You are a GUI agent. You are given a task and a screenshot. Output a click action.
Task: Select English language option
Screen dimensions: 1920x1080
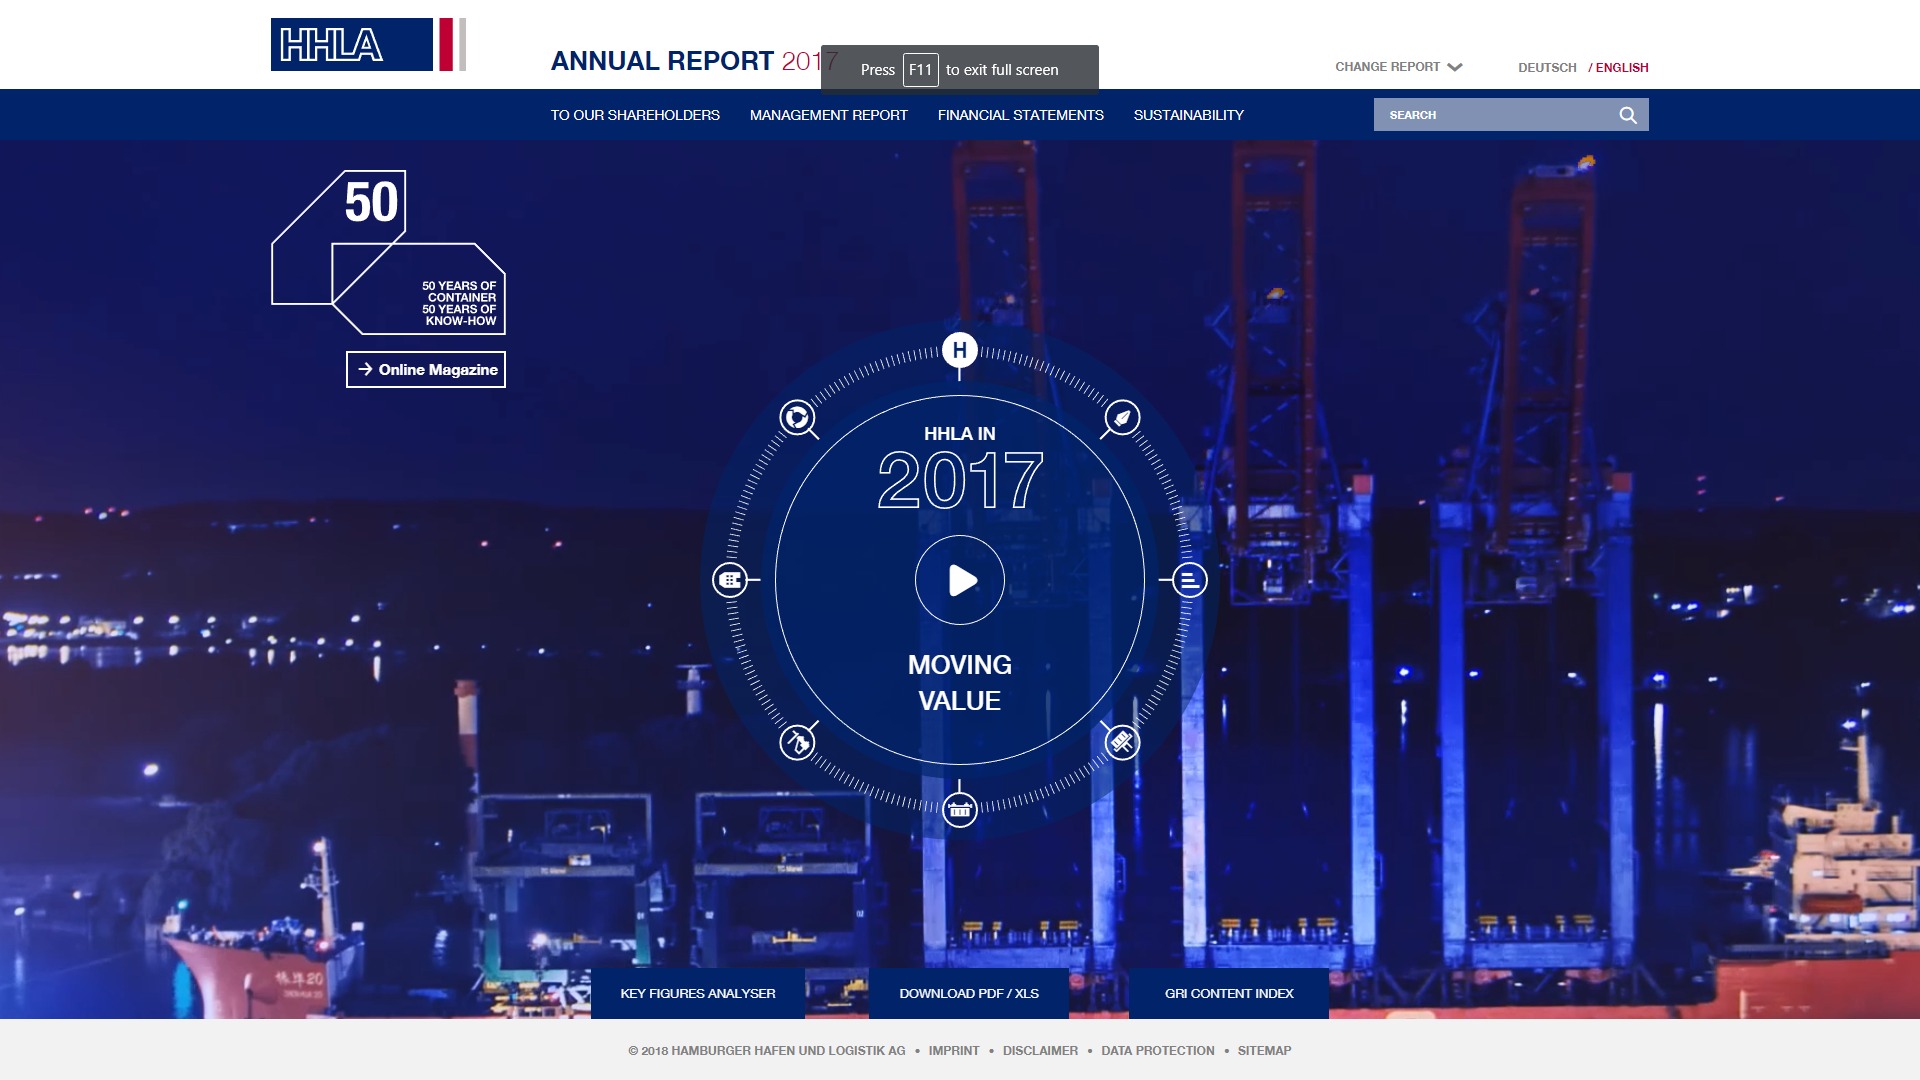click(1621, 68)
